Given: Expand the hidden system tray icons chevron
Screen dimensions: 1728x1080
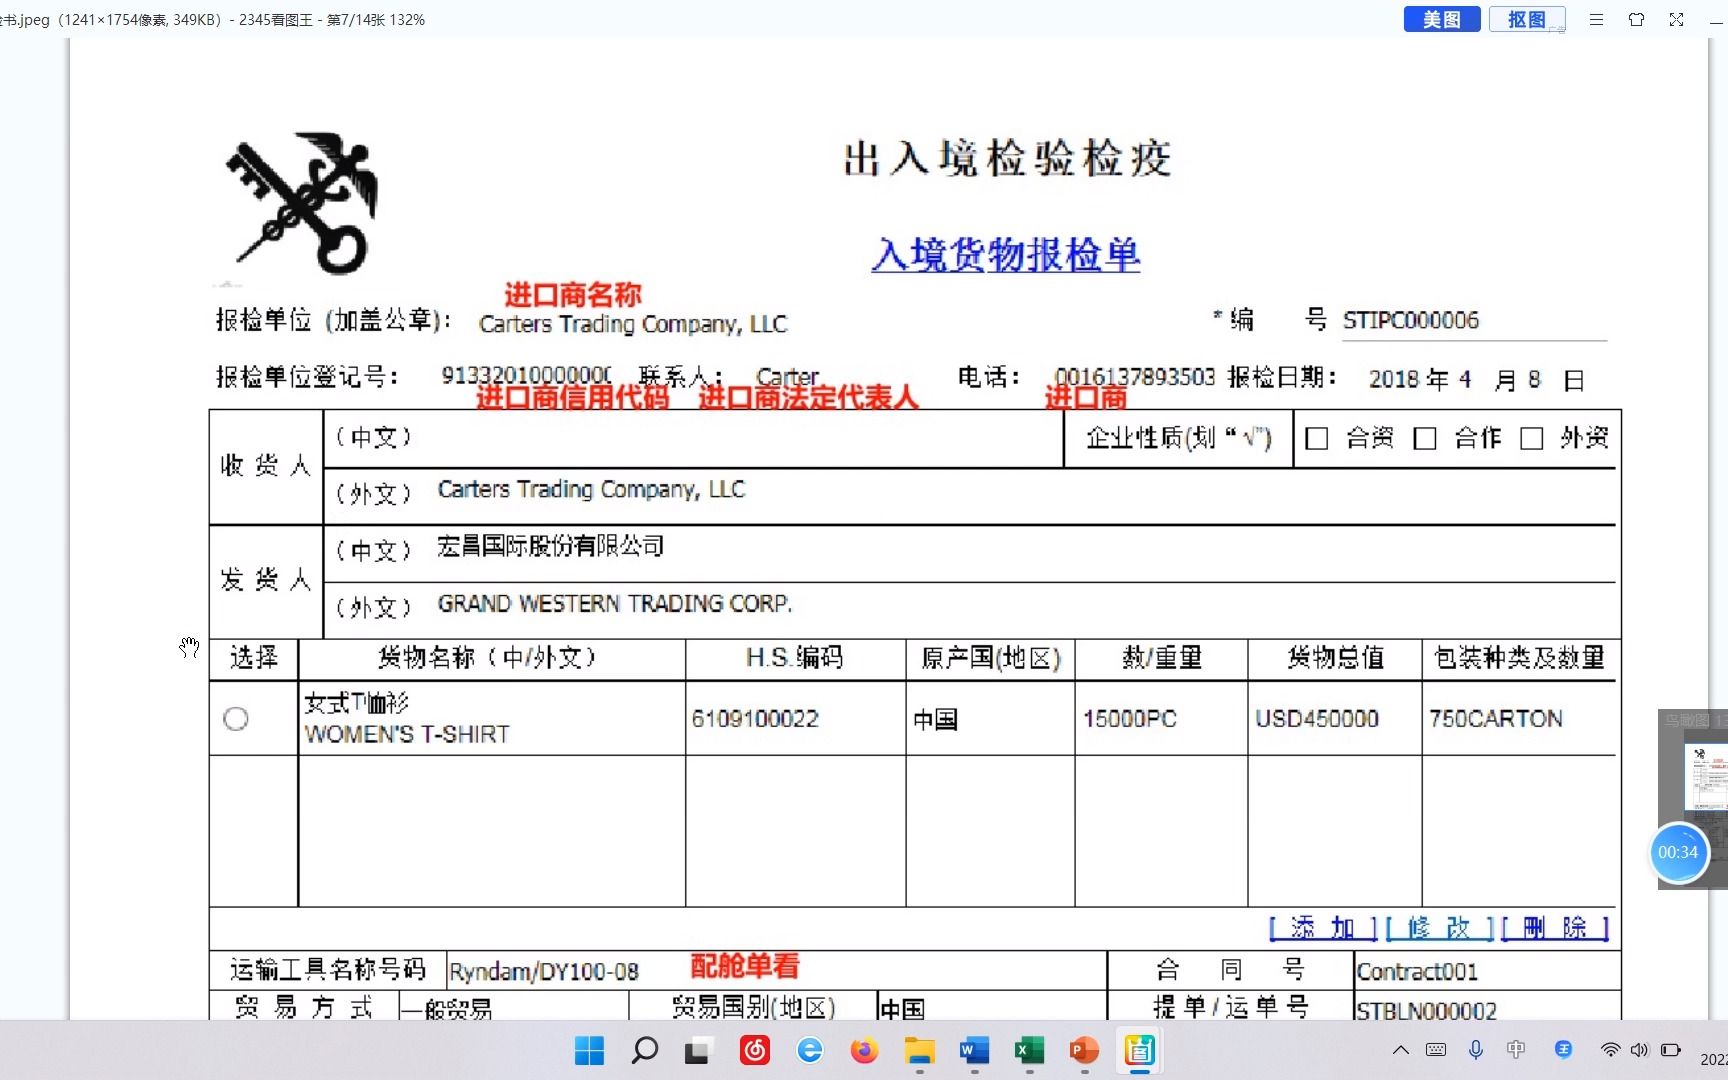Looking at the screenshot, I should coord(1401,1050).
